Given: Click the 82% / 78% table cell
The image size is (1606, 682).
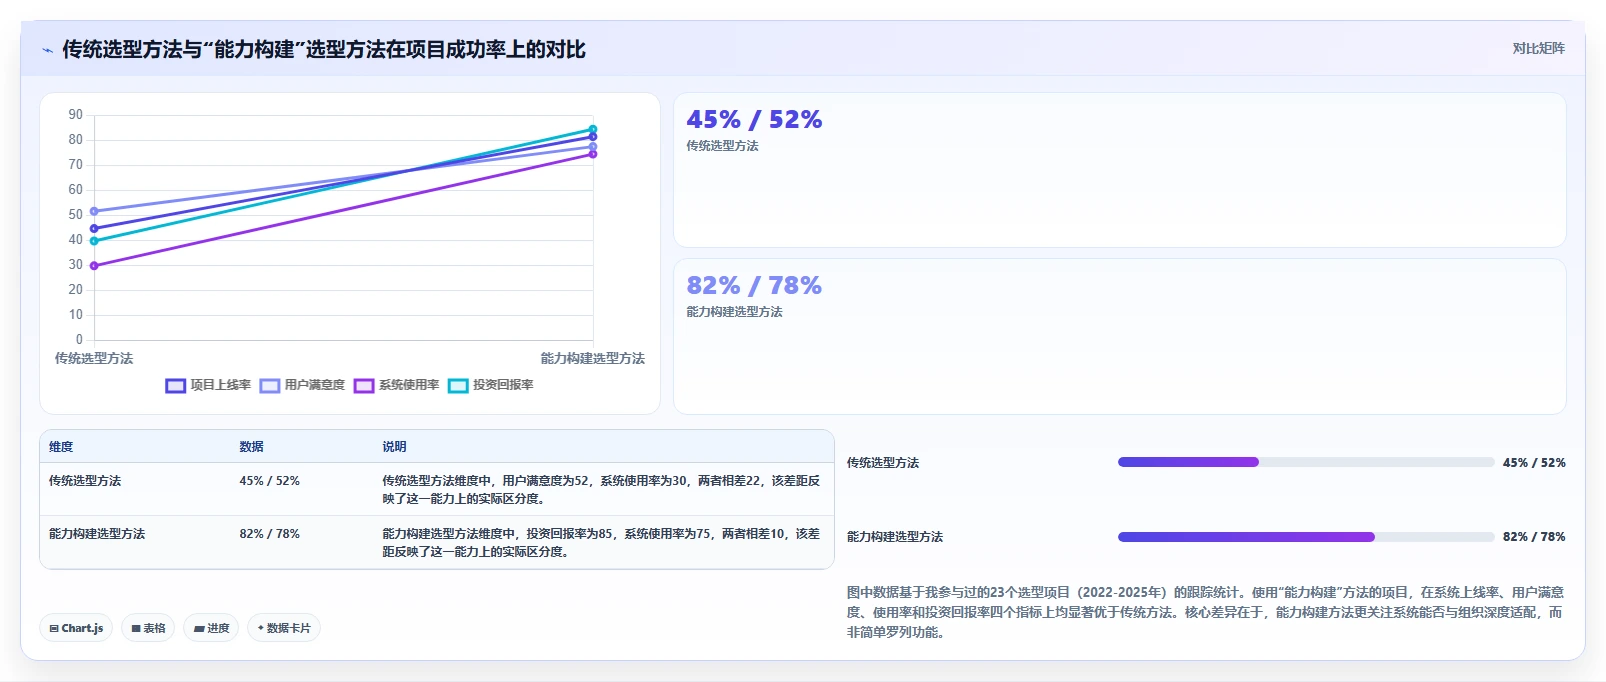Looking at the screenshot, I should 269,534.
